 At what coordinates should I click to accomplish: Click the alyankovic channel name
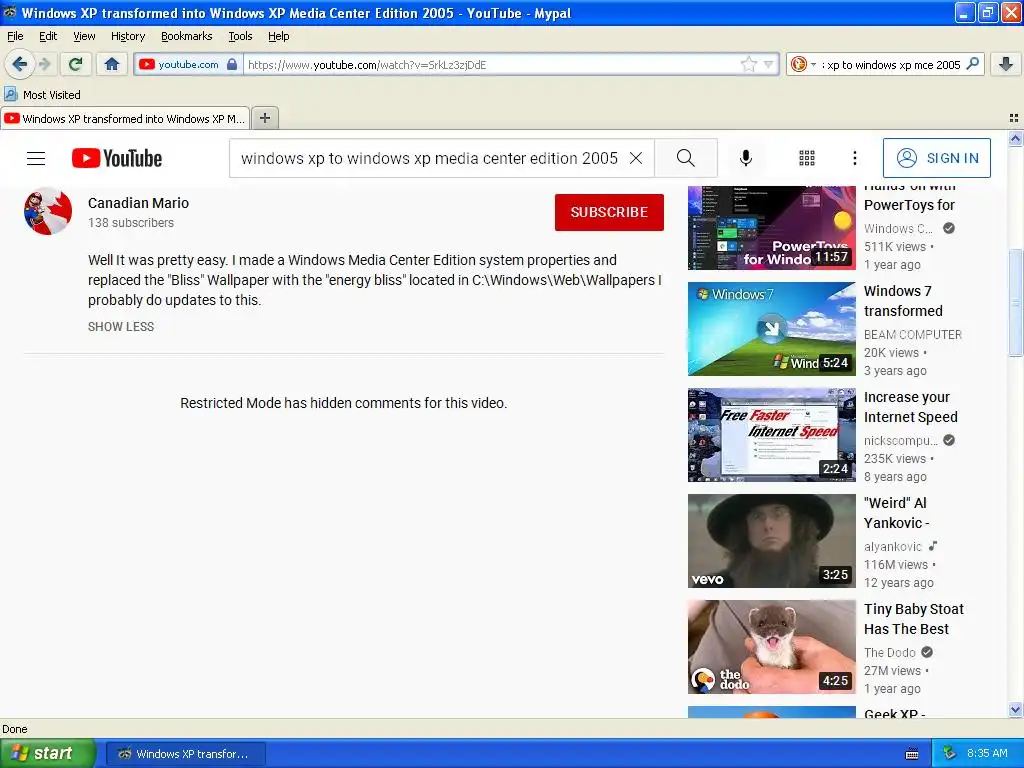(892, 547)
